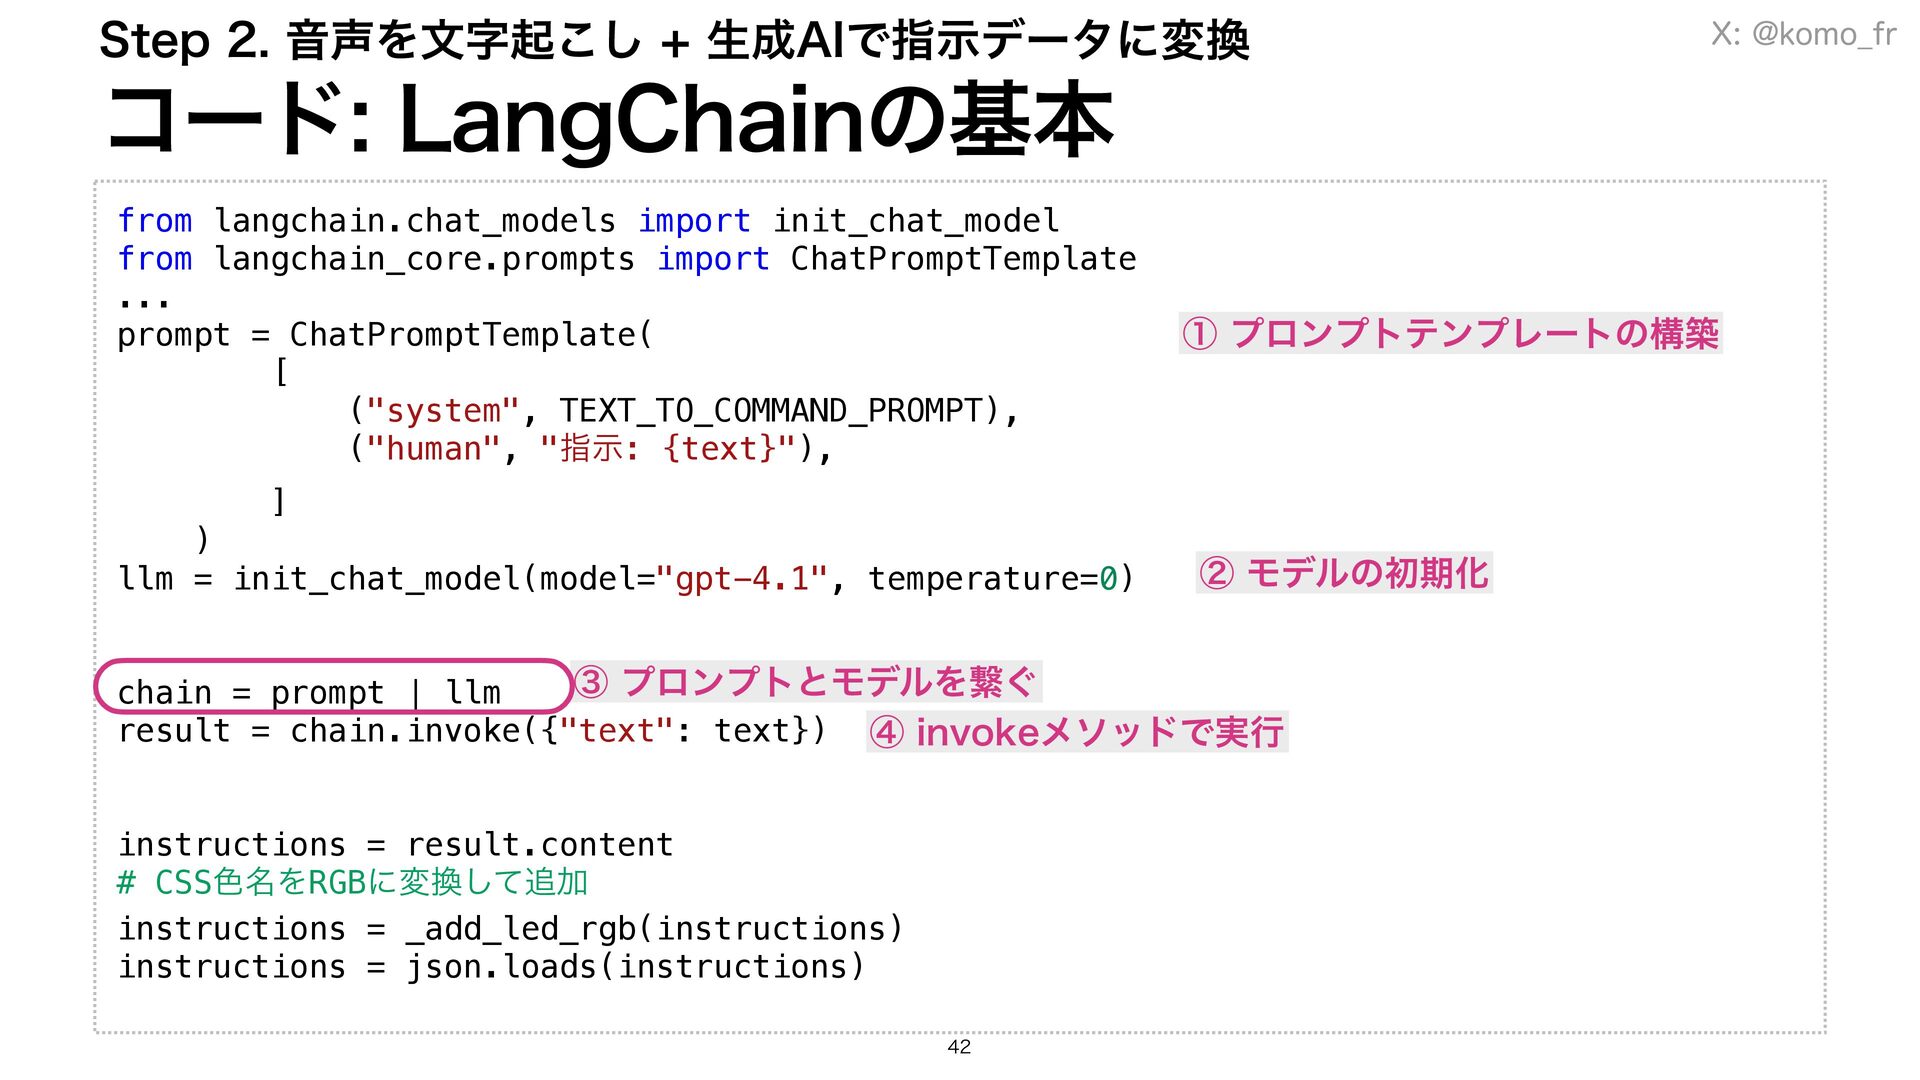Click the "gpt-4.1" model string
Image resolution: width=1920 pixels, height=1080 pixels.
(741, 579)
